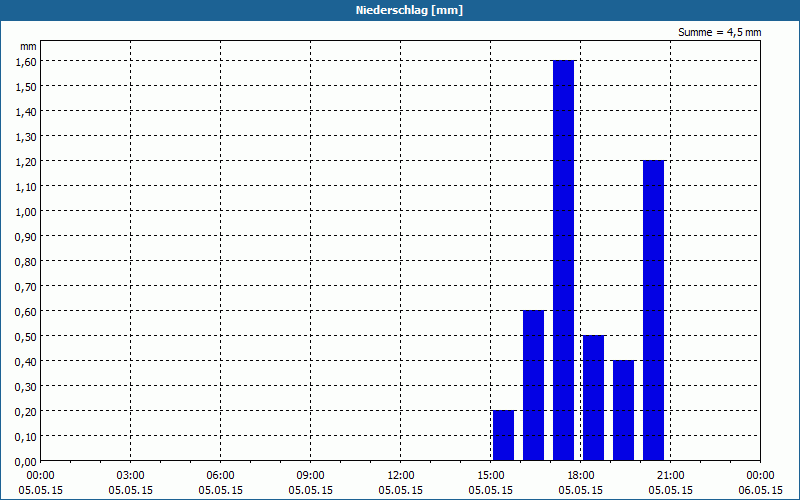Click the 1,40 y-axis label
This screenshot has height=500, width=800.
click(26, 112)
